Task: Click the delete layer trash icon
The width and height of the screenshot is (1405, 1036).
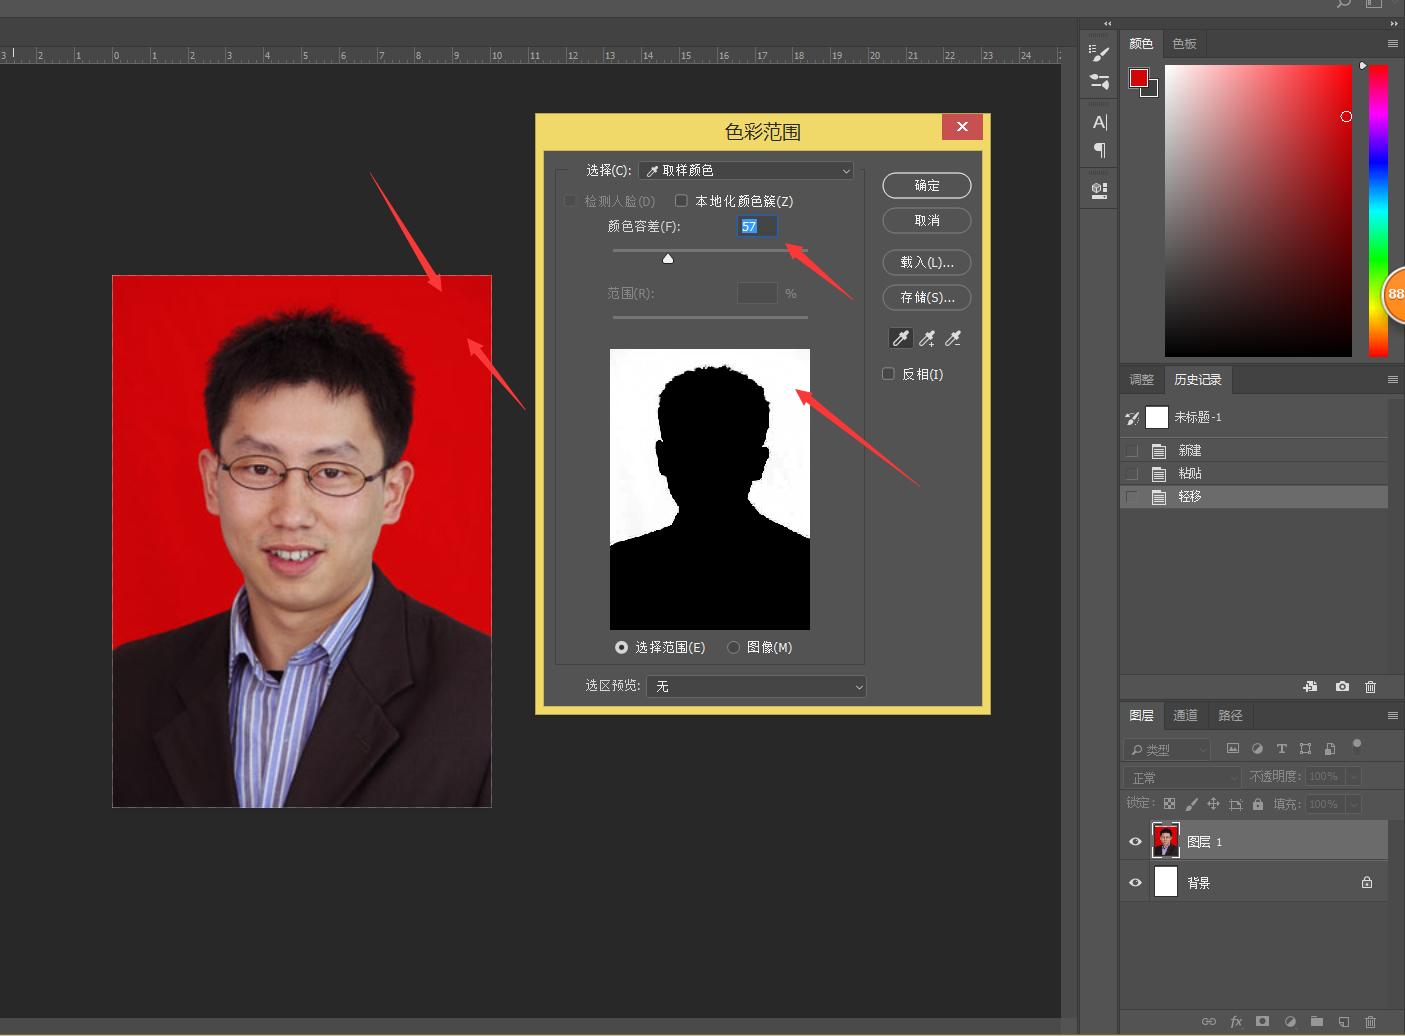Action: [x=1370, y=1022]
